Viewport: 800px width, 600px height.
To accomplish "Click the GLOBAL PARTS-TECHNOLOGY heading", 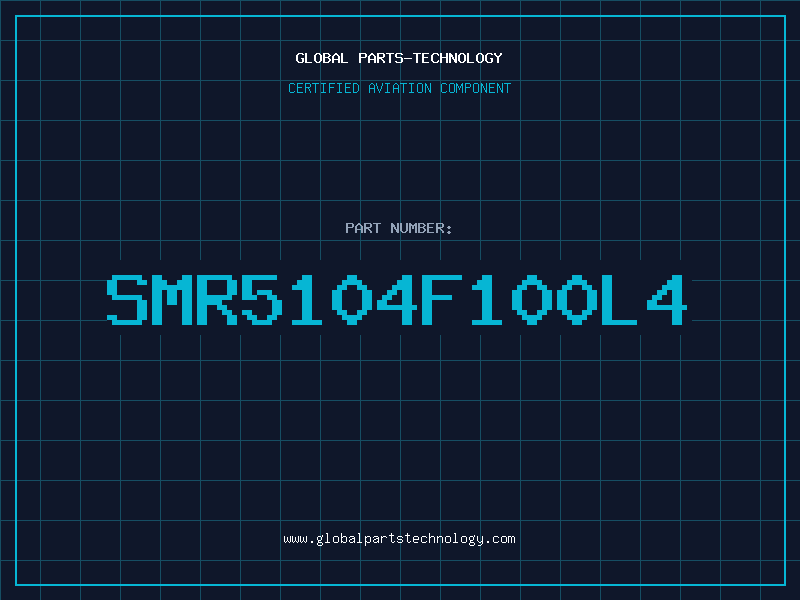I will (399, 58).
